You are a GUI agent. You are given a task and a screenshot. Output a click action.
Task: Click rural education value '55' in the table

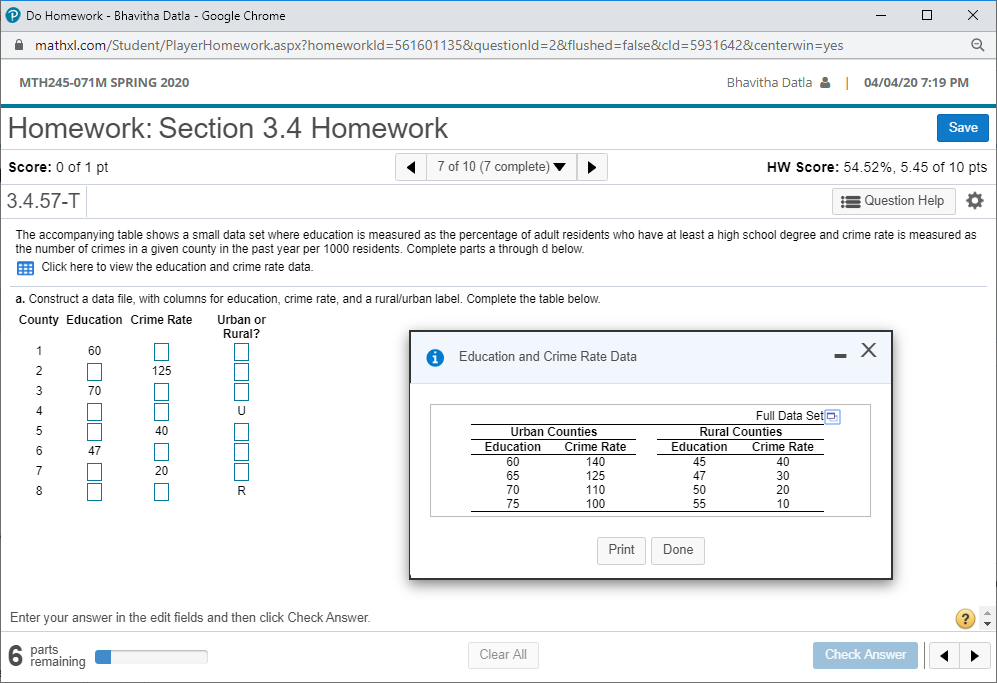coord(699,504)
